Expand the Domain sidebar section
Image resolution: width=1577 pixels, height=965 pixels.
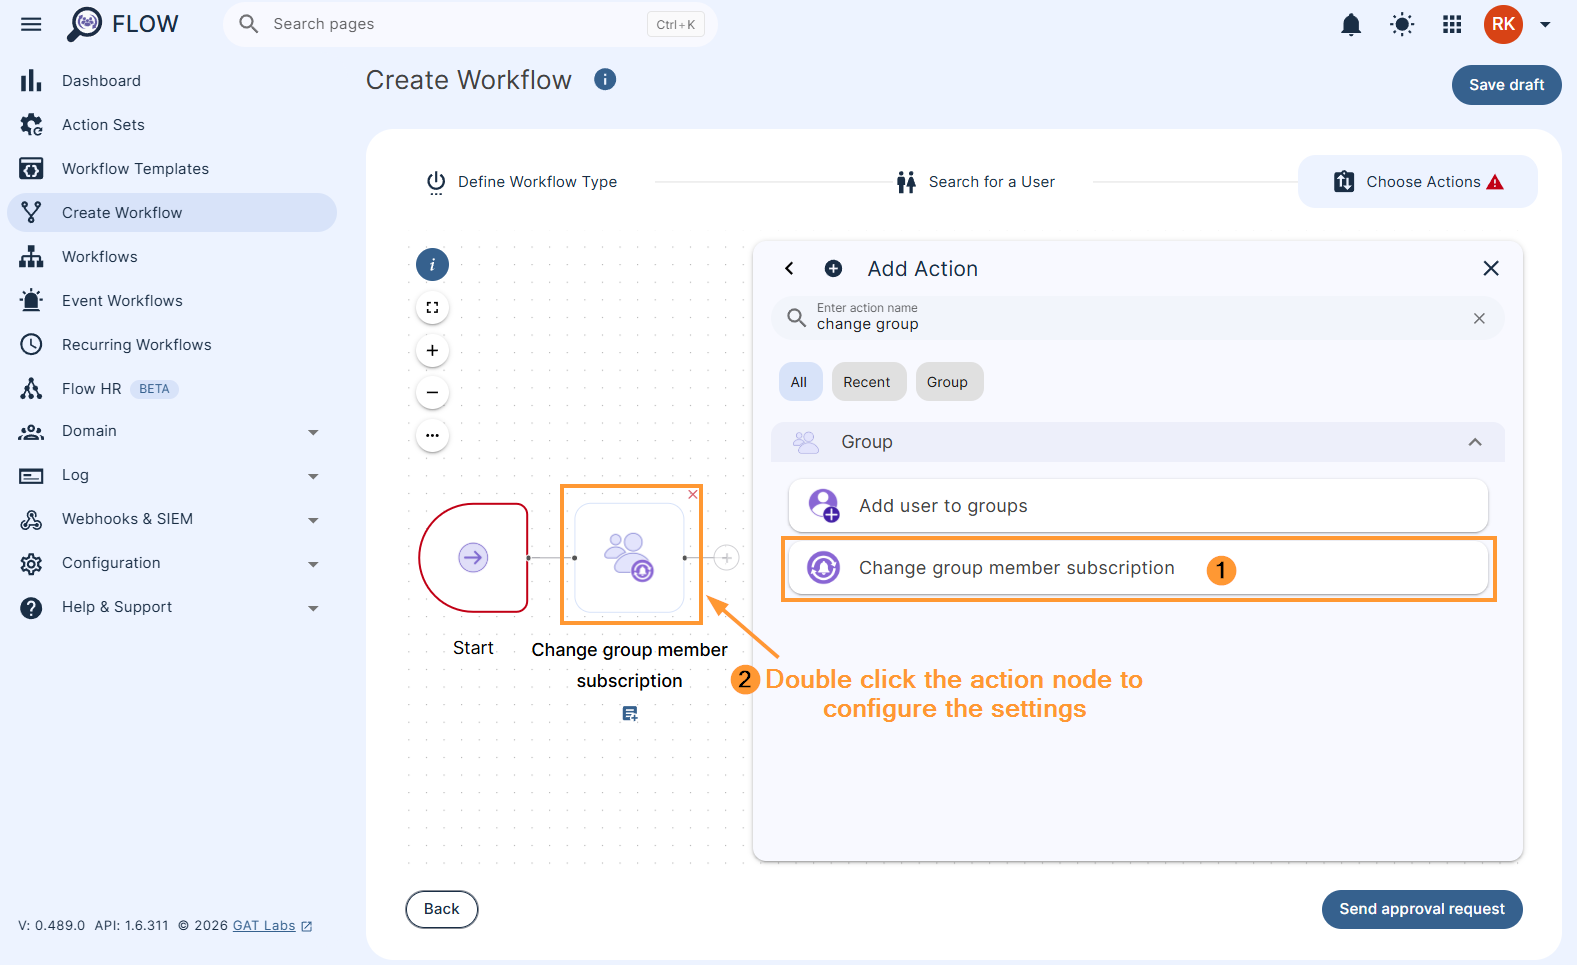coord(172,431)
